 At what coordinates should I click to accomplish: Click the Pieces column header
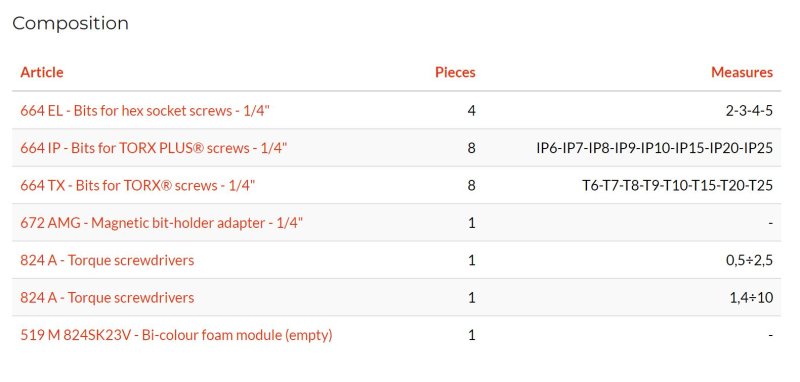pyautogui.click(x=455, y=72)
